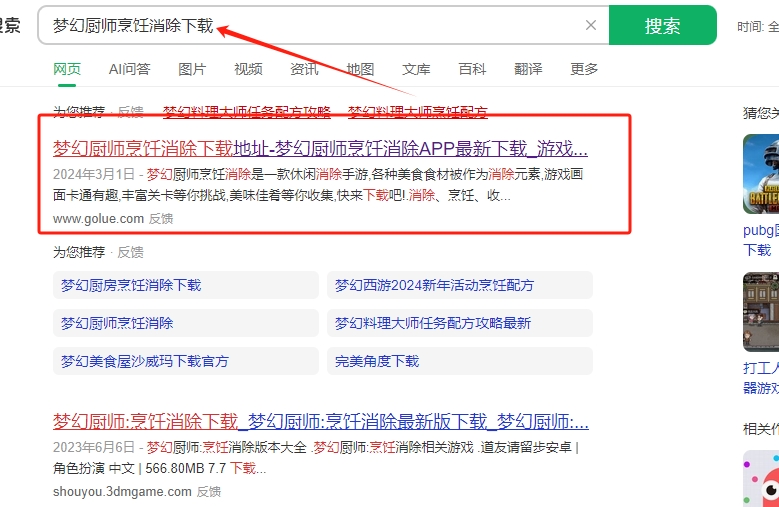This screenshot has height=507, width=779.
Task: Open suggestion 完美角度下载
Action: [460, 361]
